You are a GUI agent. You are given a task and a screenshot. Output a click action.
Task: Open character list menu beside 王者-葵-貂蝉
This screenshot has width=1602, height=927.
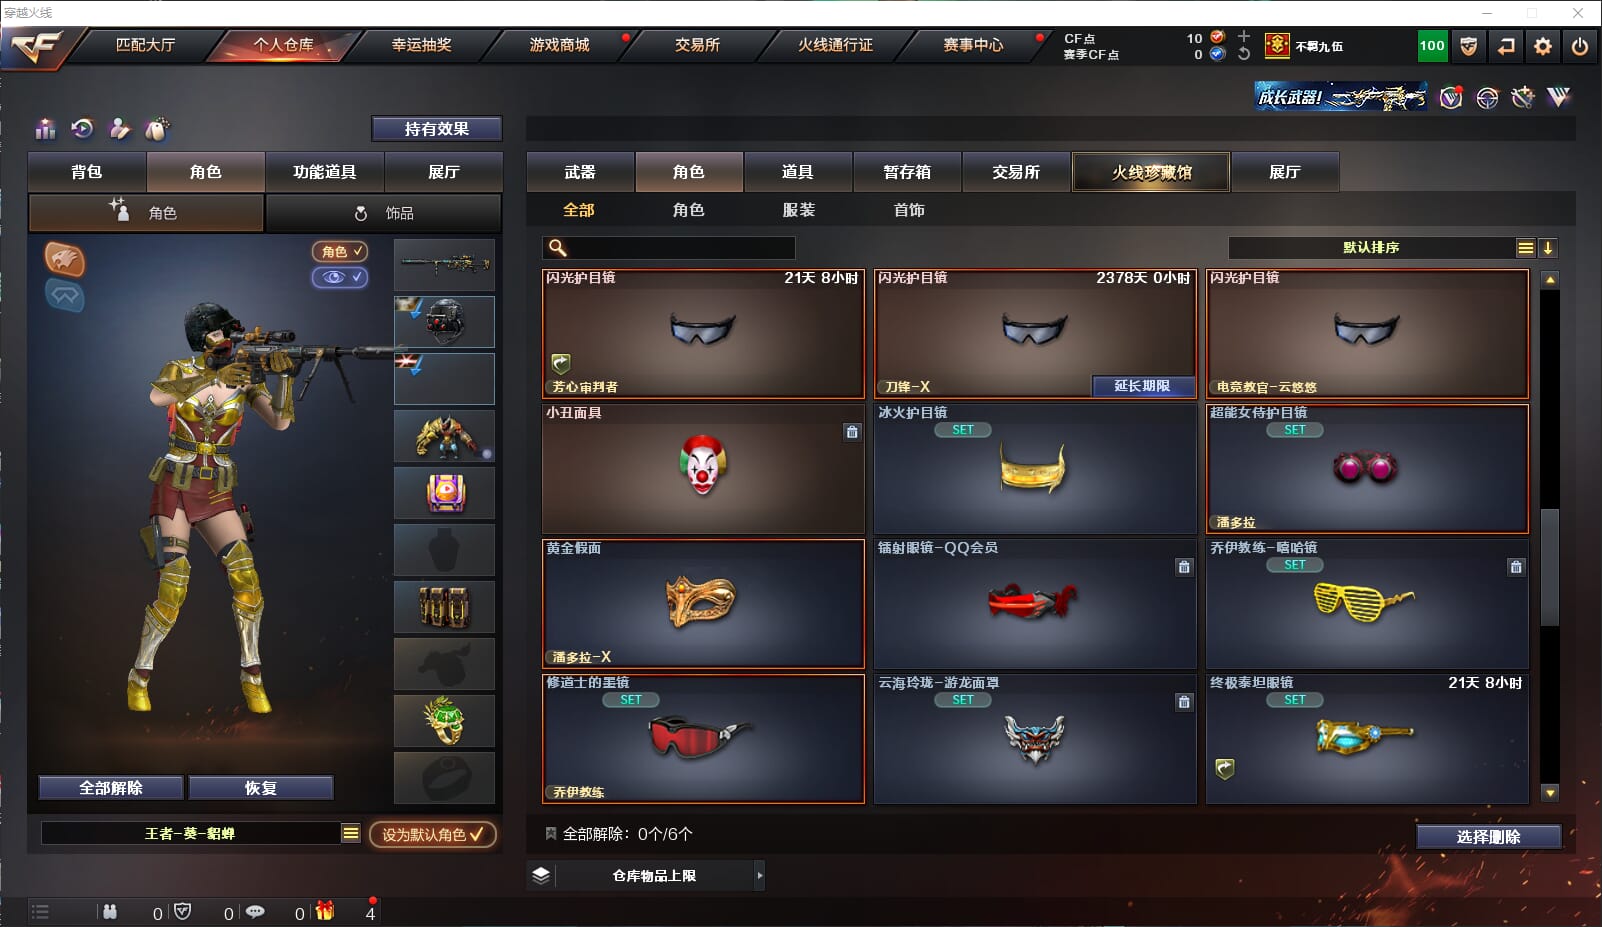350,833
